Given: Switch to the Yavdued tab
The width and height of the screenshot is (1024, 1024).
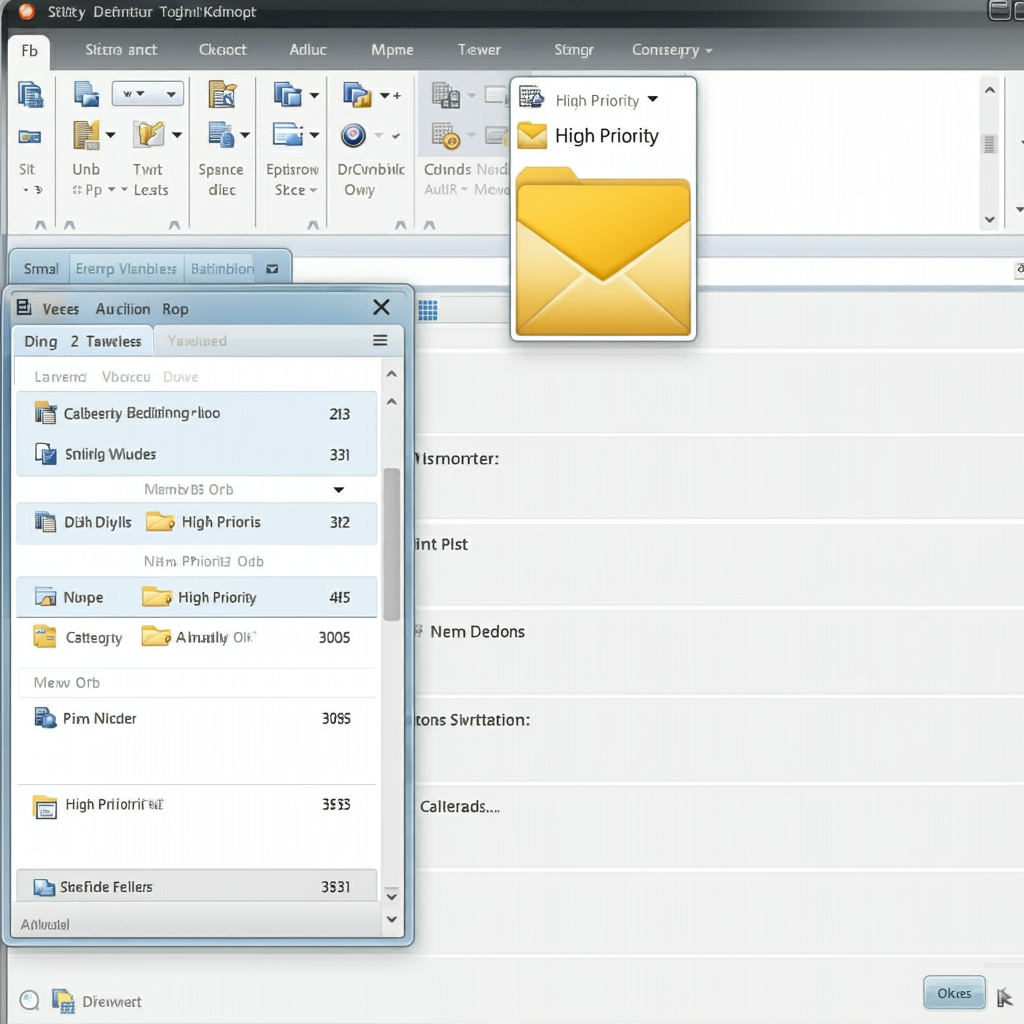Looking at the screenshot, I should tap(197, 341).
